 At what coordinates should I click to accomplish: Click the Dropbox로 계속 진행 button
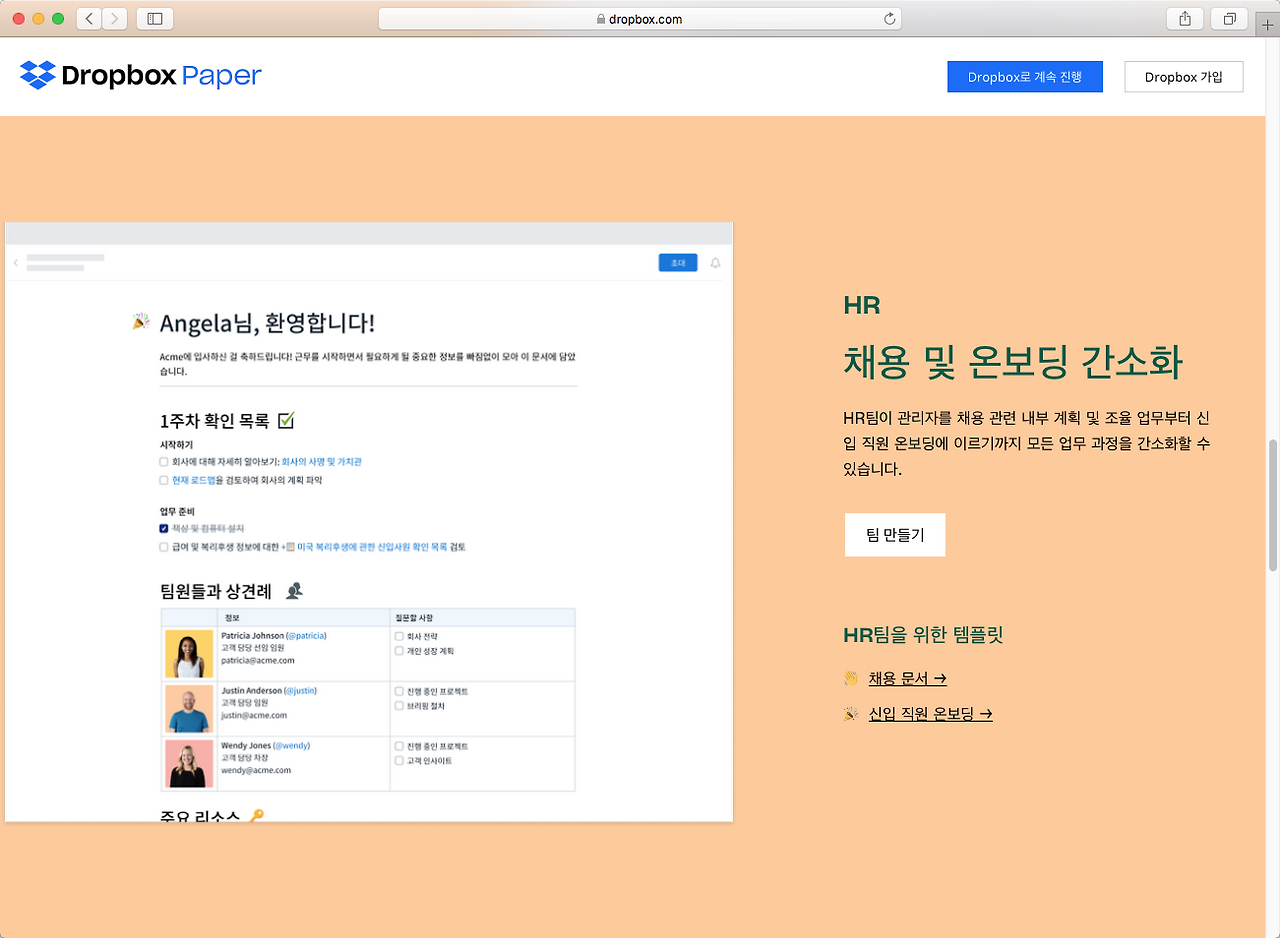(x=1025, y=77)
